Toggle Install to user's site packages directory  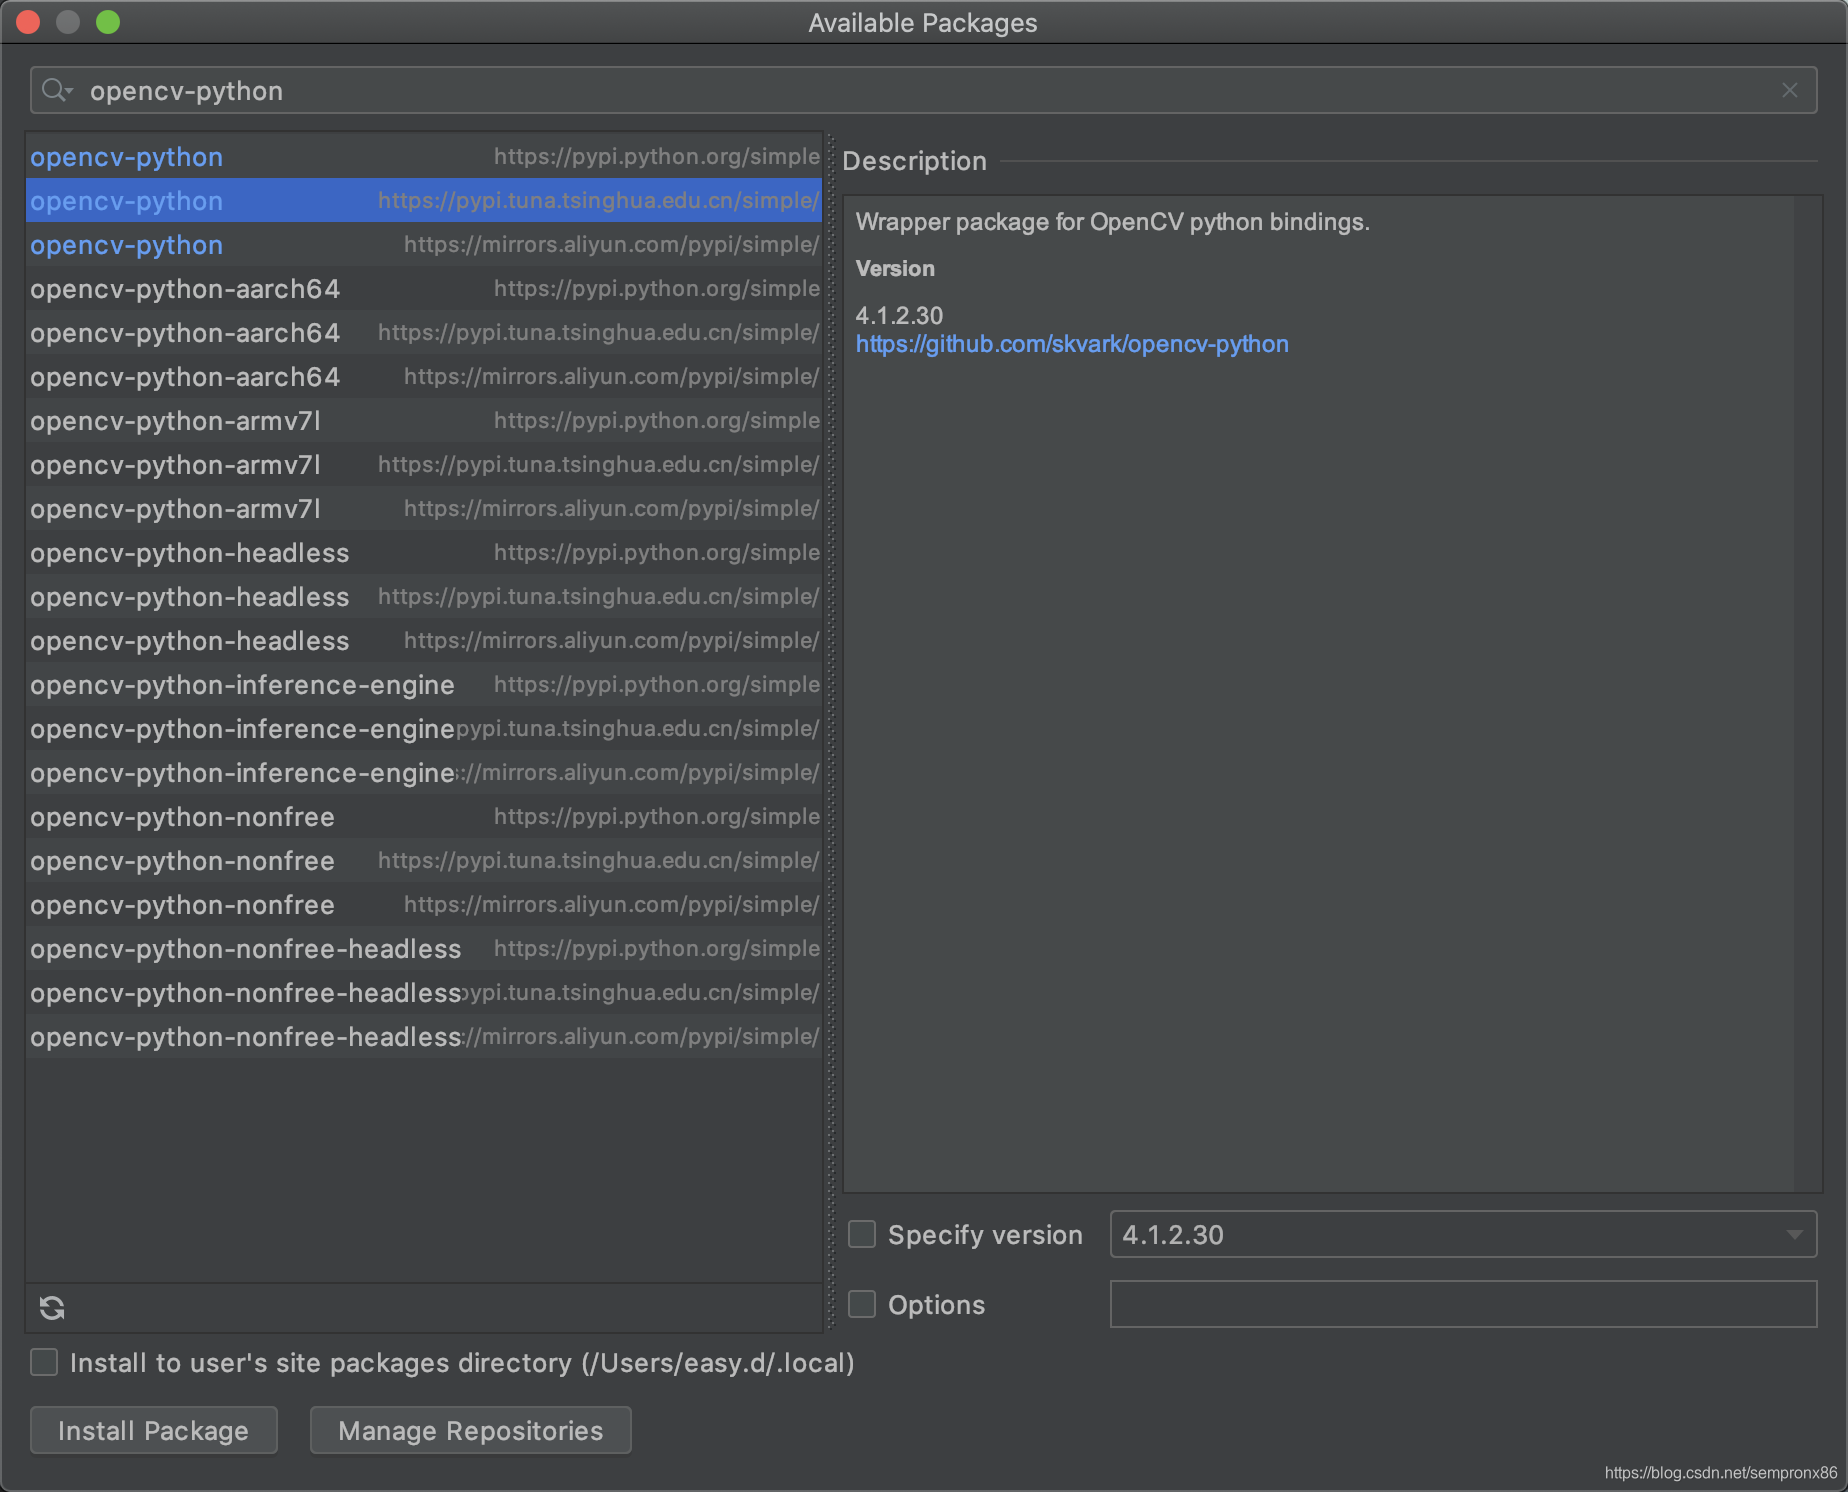pos(44,1362)
